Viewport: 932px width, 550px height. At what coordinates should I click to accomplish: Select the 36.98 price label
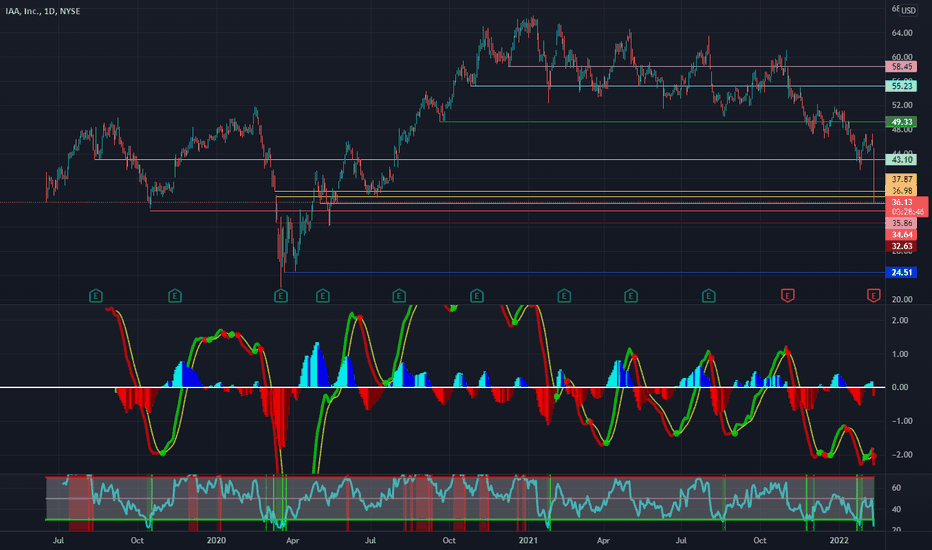[901, 190]
